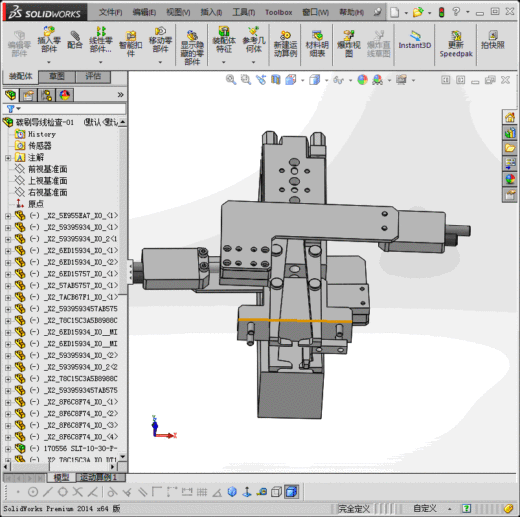This screenshot has width=520, height=517.
Task: Toggle the 3D view cube icon in bottom toolbar
Action: pos(292,492)
